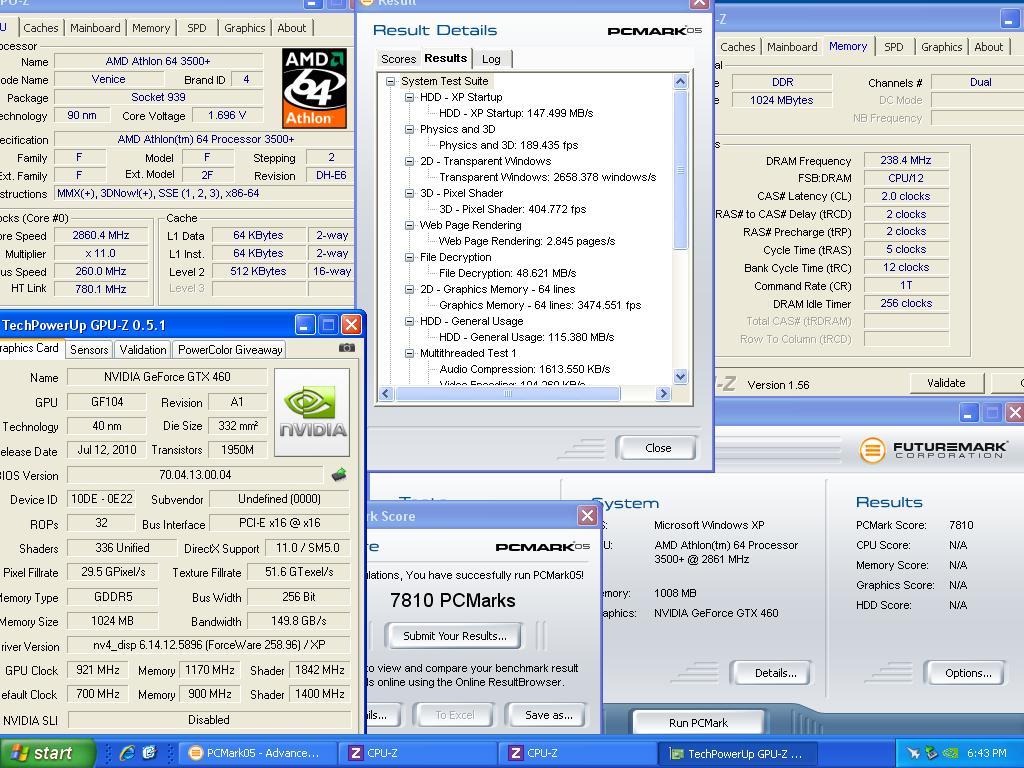1024x768 pixels.
Task: Click the '7810 PCMarks' score text
Action: (x=453, y=600)
